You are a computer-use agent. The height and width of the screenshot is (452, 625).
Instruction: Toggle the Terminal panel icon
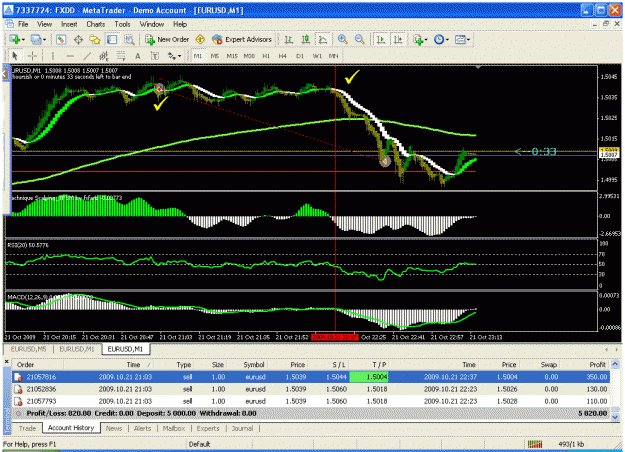(112, 39)
